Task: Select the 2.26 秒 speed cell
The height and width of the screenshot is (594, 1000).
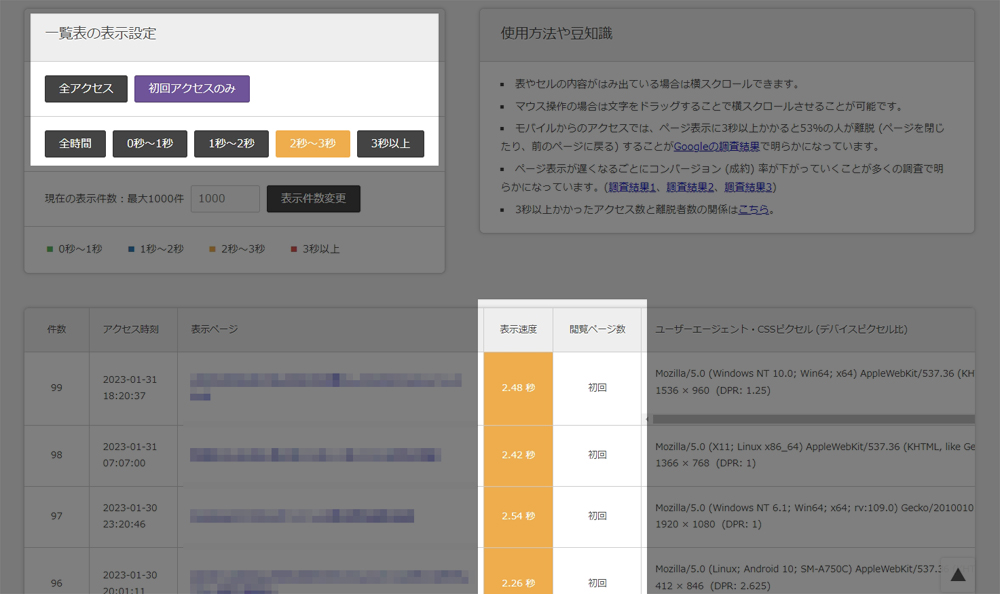Action: (518, 572)
